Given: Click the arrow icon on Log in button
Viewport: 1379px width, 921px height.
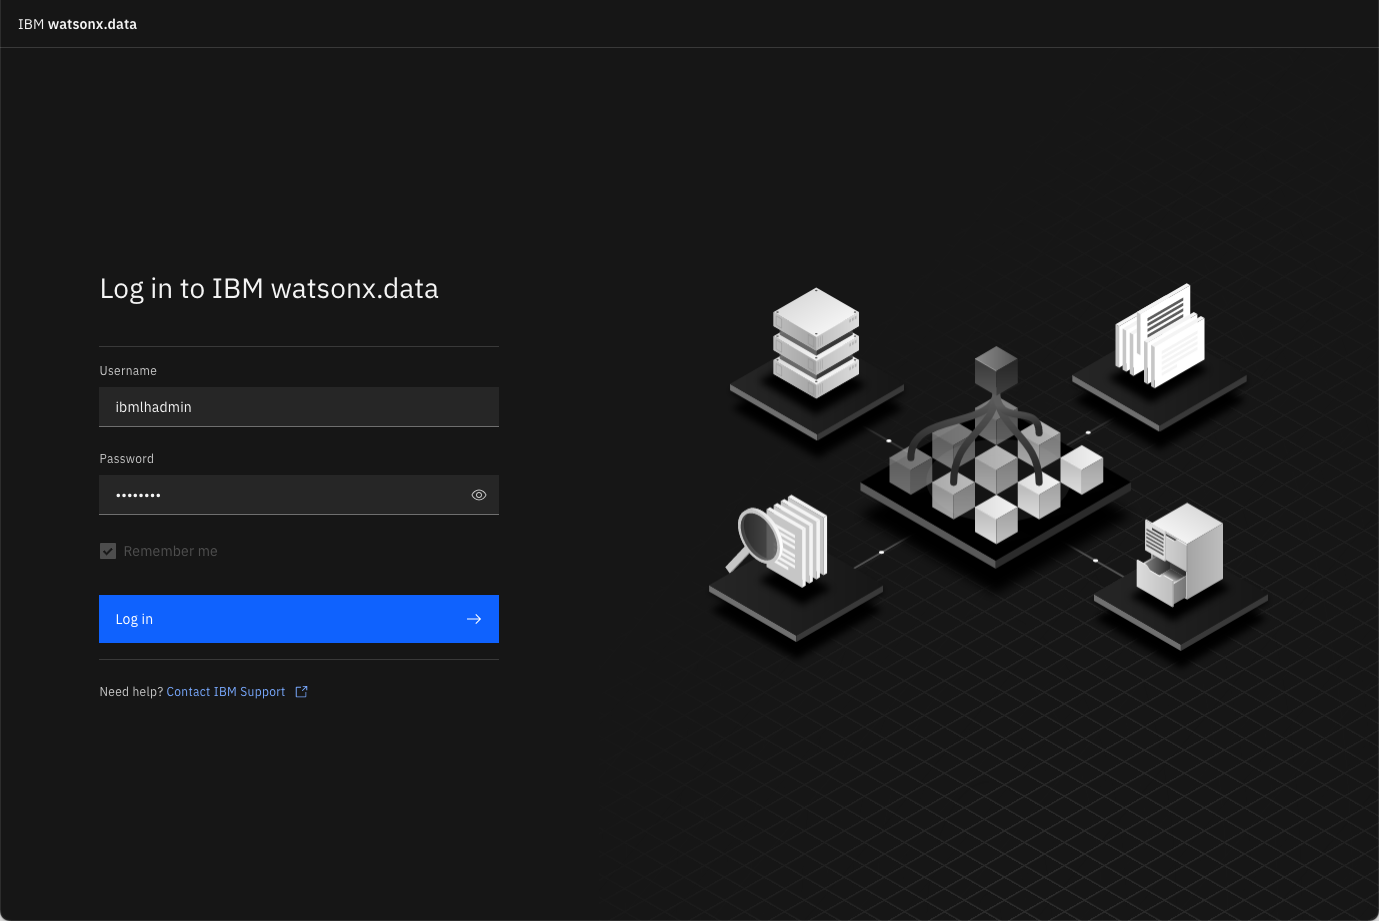Looking at the screenshot, I should pyautogui.click(x=474, y=619).
